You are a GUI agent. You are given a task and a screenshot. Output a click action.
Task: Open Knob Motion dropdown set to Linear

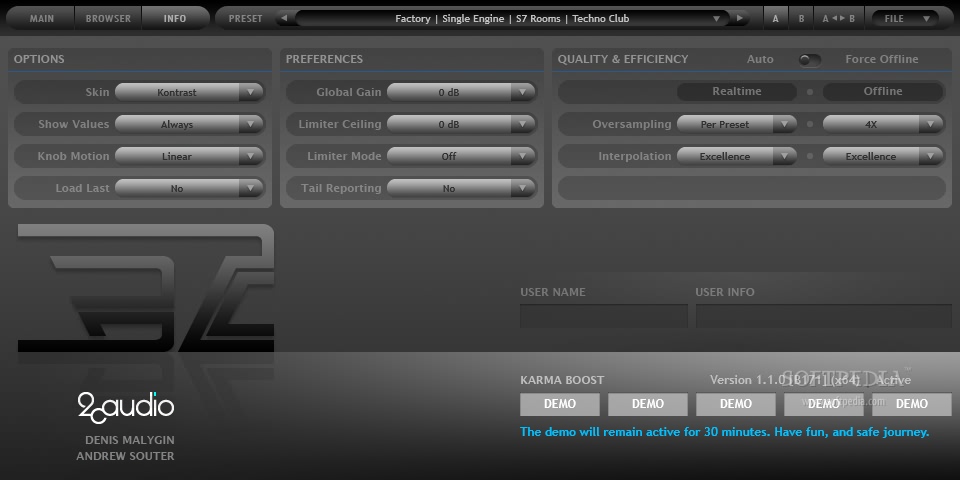click(189, 156)
